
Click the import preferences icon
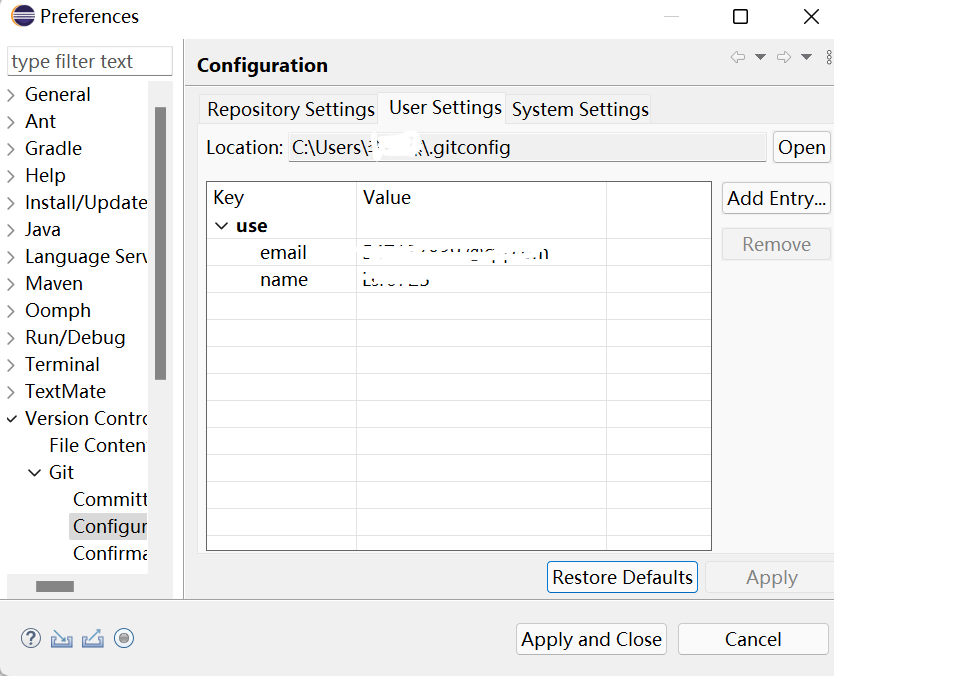[61, 639]
